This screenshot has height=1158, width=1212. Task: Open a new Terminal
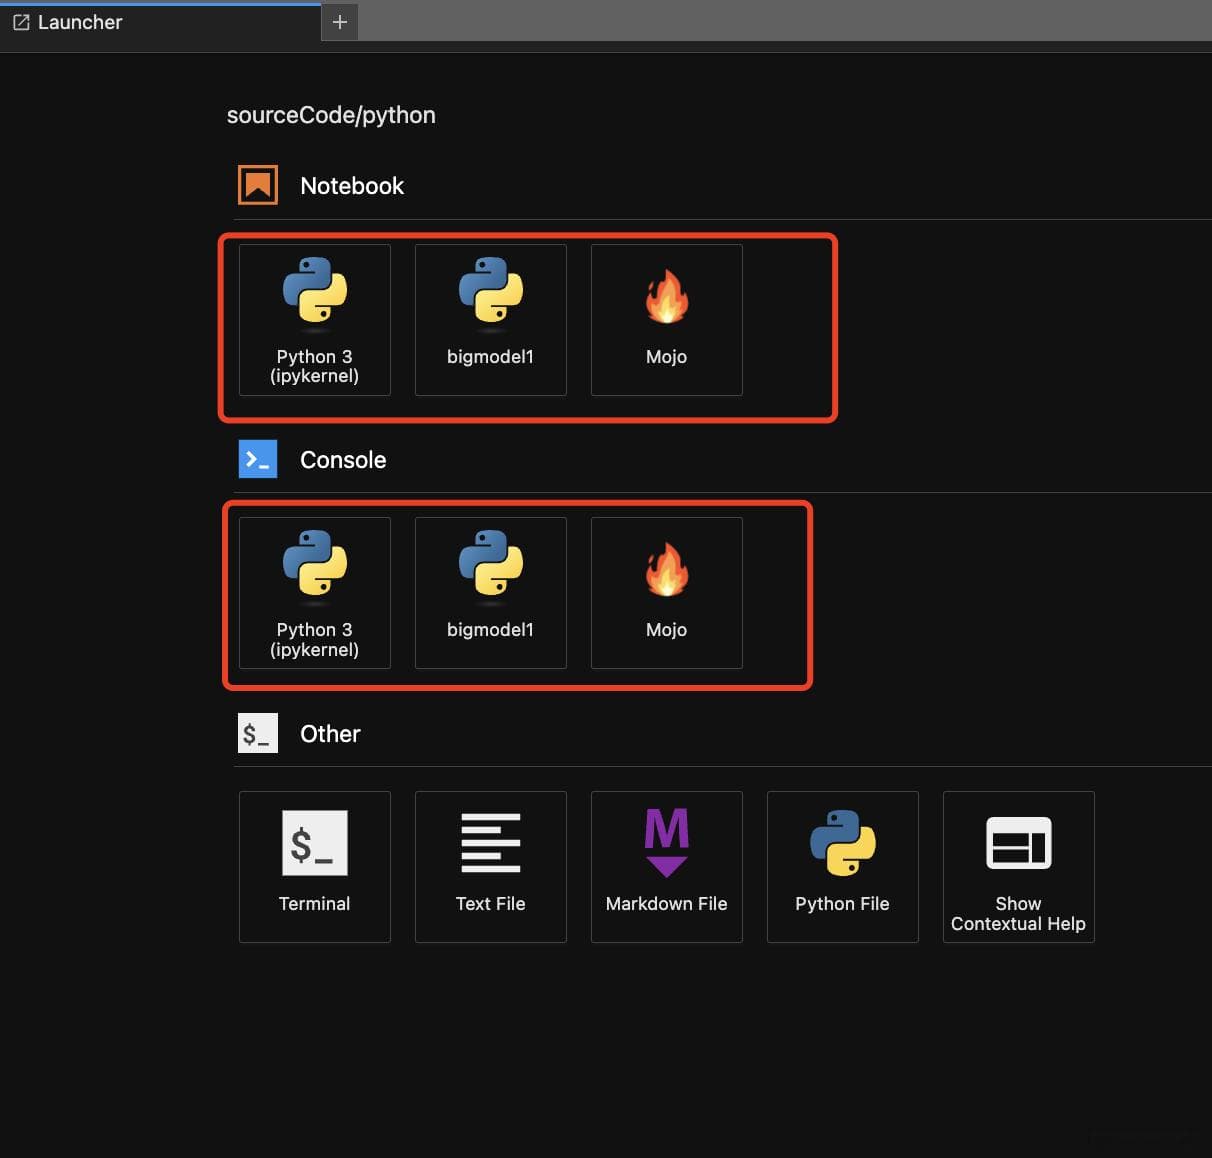click(315, 867)
